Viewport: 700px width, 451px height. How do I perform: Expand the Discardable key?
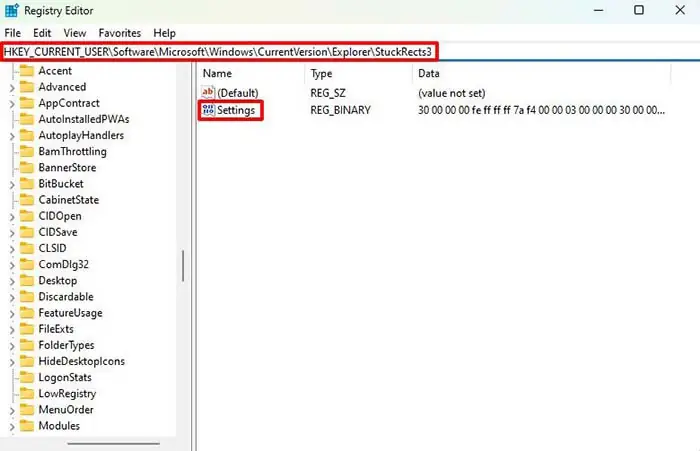[x=12, y=298]
